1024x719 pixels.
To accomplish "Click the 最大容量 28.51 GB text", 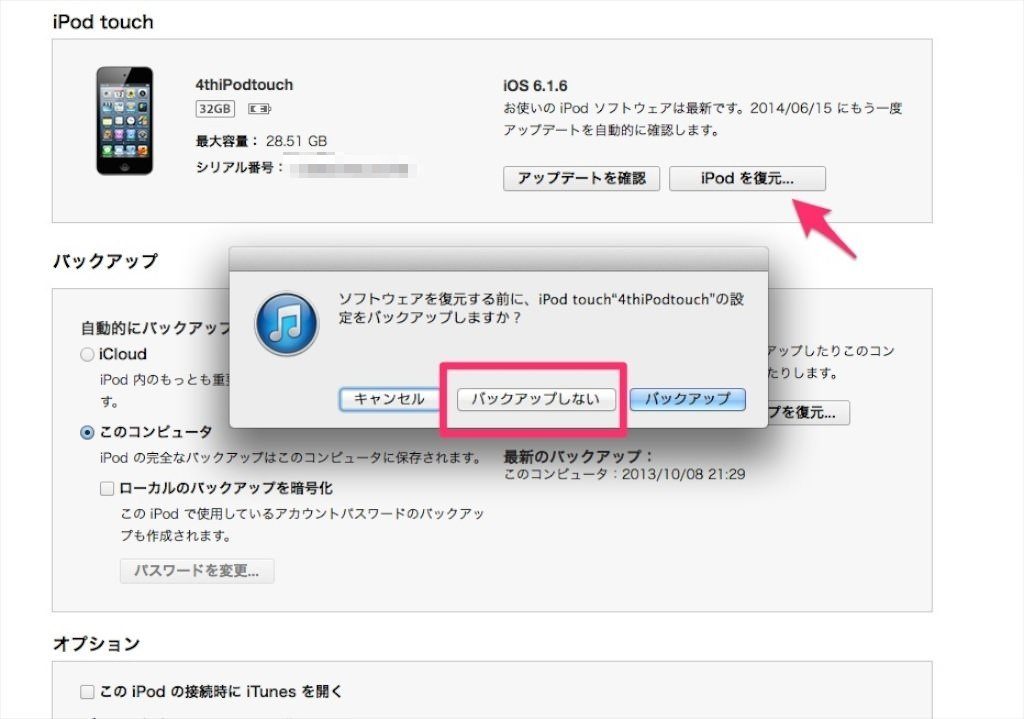I will tap(261, 141).
